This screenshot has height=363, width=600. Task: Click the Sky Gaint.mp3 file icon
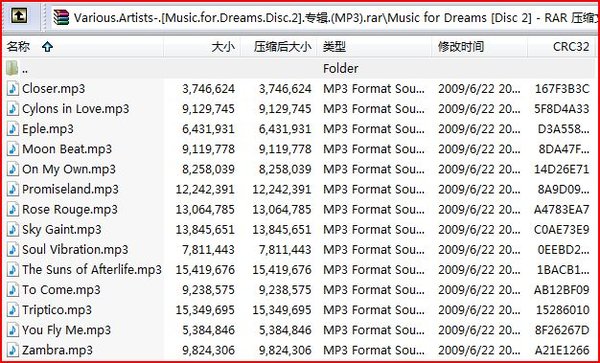[x=13, y=230]
